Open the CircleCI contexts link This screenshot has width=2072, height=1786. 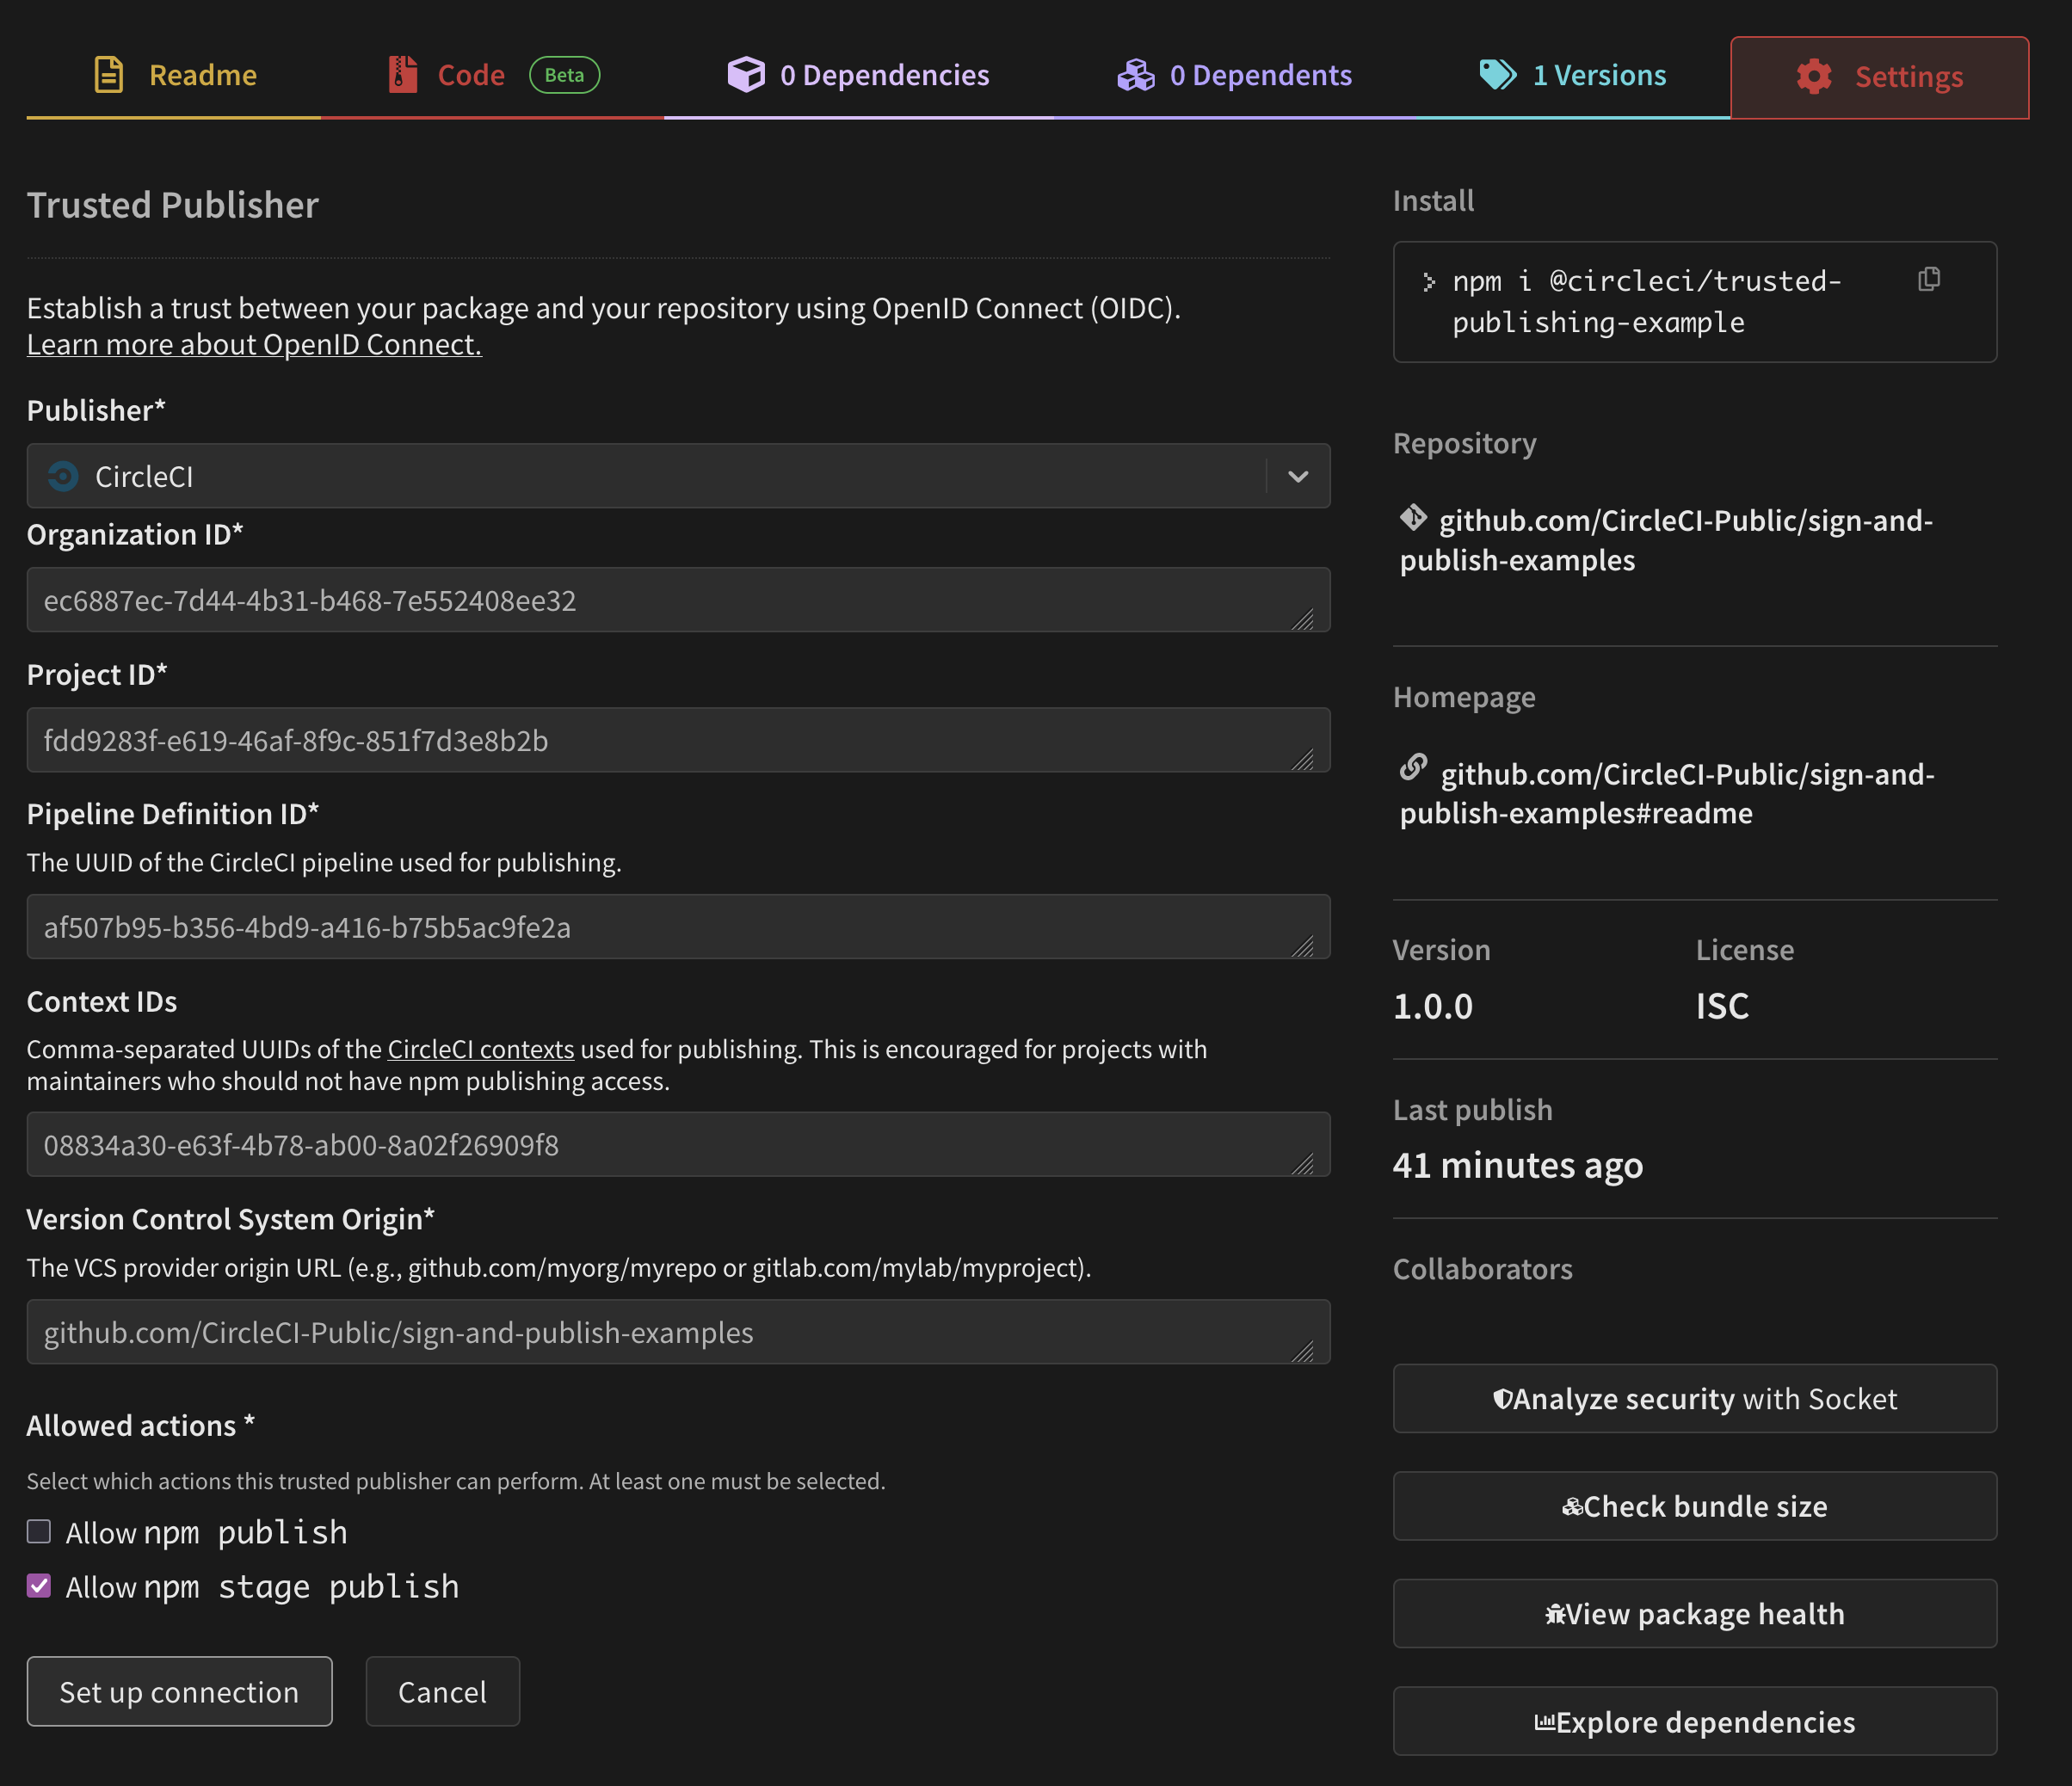point(481,1049)
